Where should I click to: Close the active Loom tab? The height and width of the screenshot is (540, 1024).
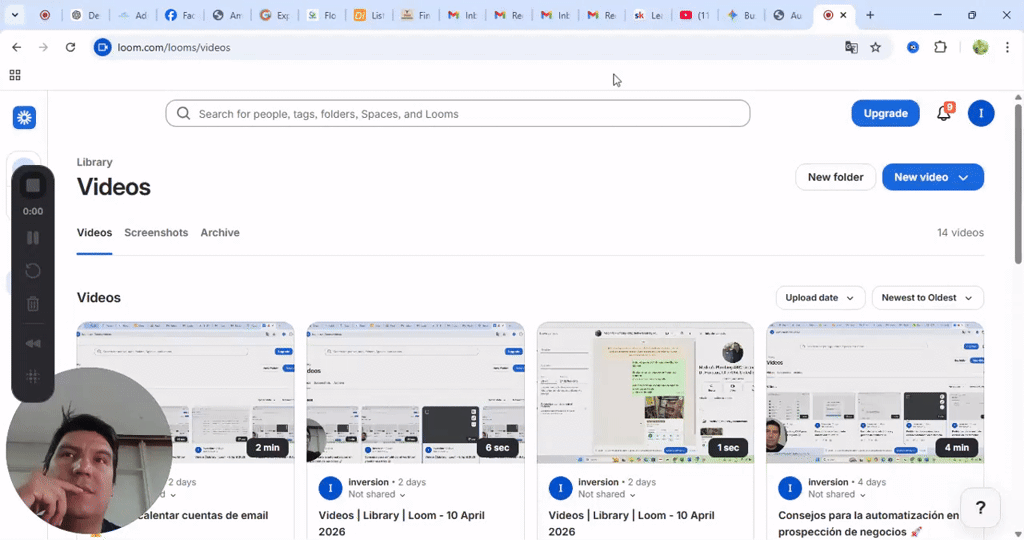pos(843,15)
